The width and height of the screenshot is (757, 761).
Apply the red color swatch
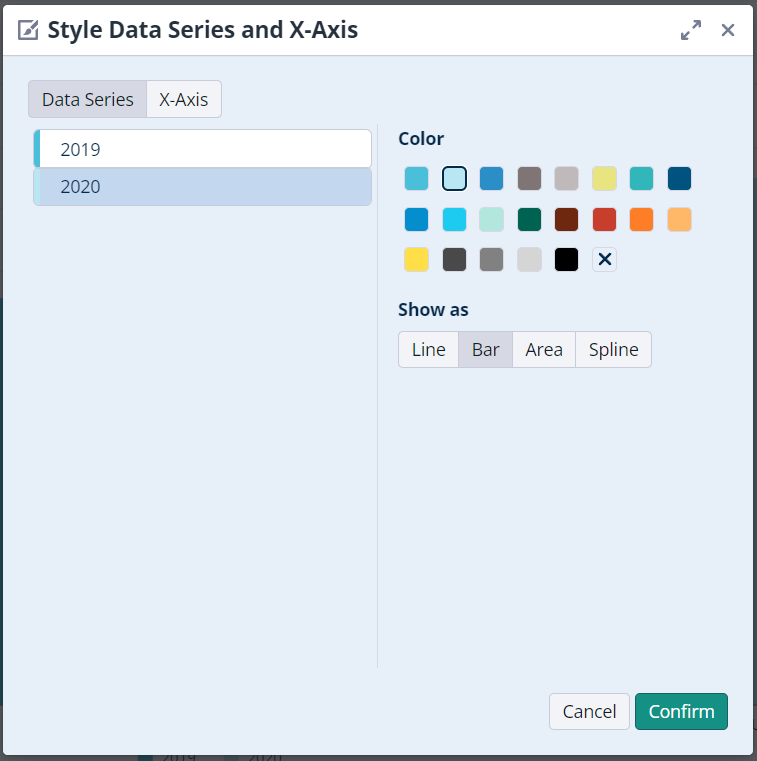click(604, 219)
